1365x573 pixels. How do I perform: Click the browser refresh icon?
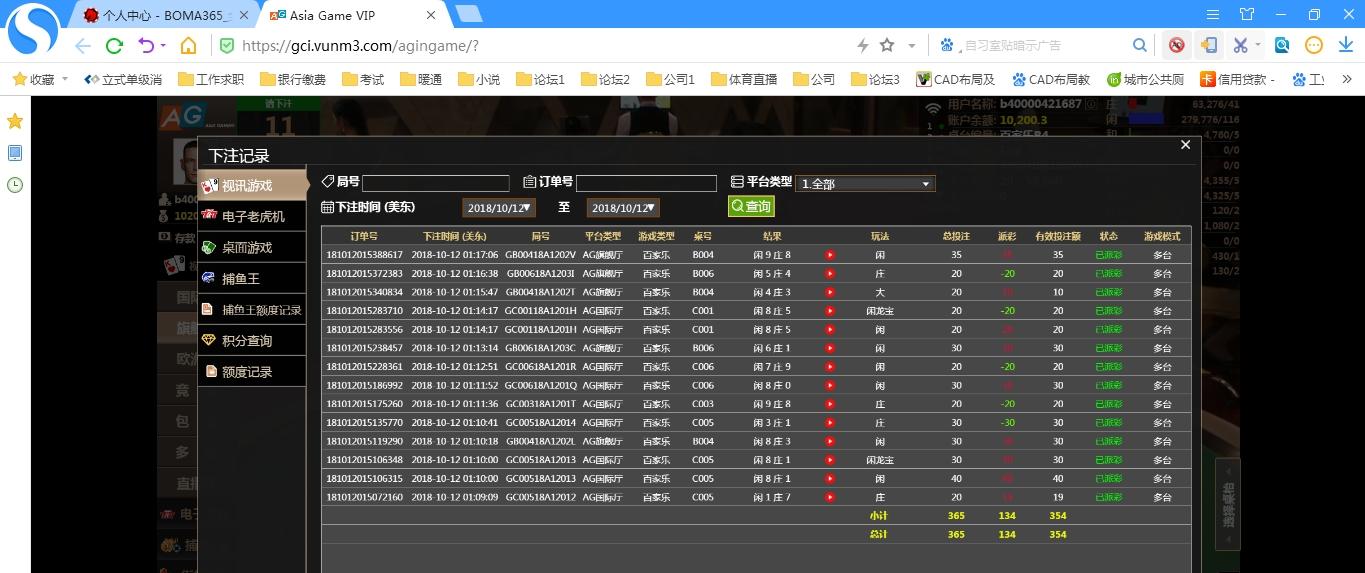pos(114,46)
